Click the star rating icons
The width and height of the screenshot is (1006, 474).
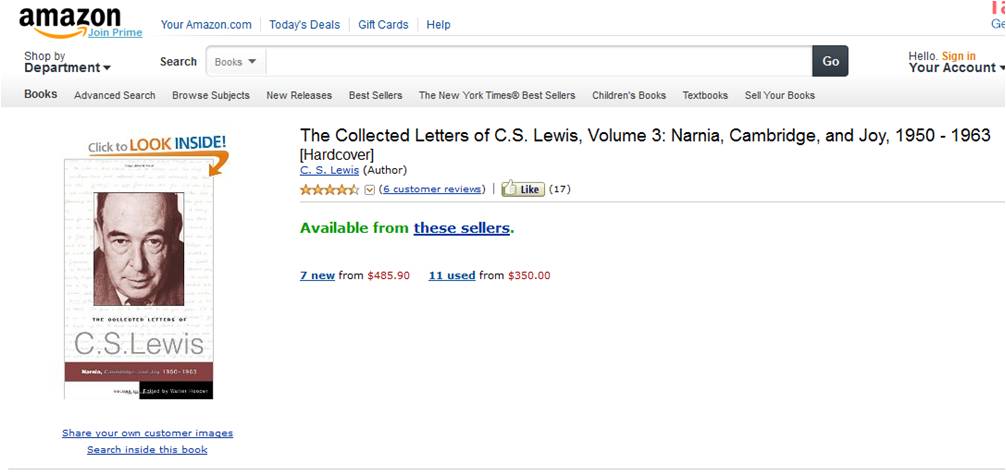pos(329,189)
